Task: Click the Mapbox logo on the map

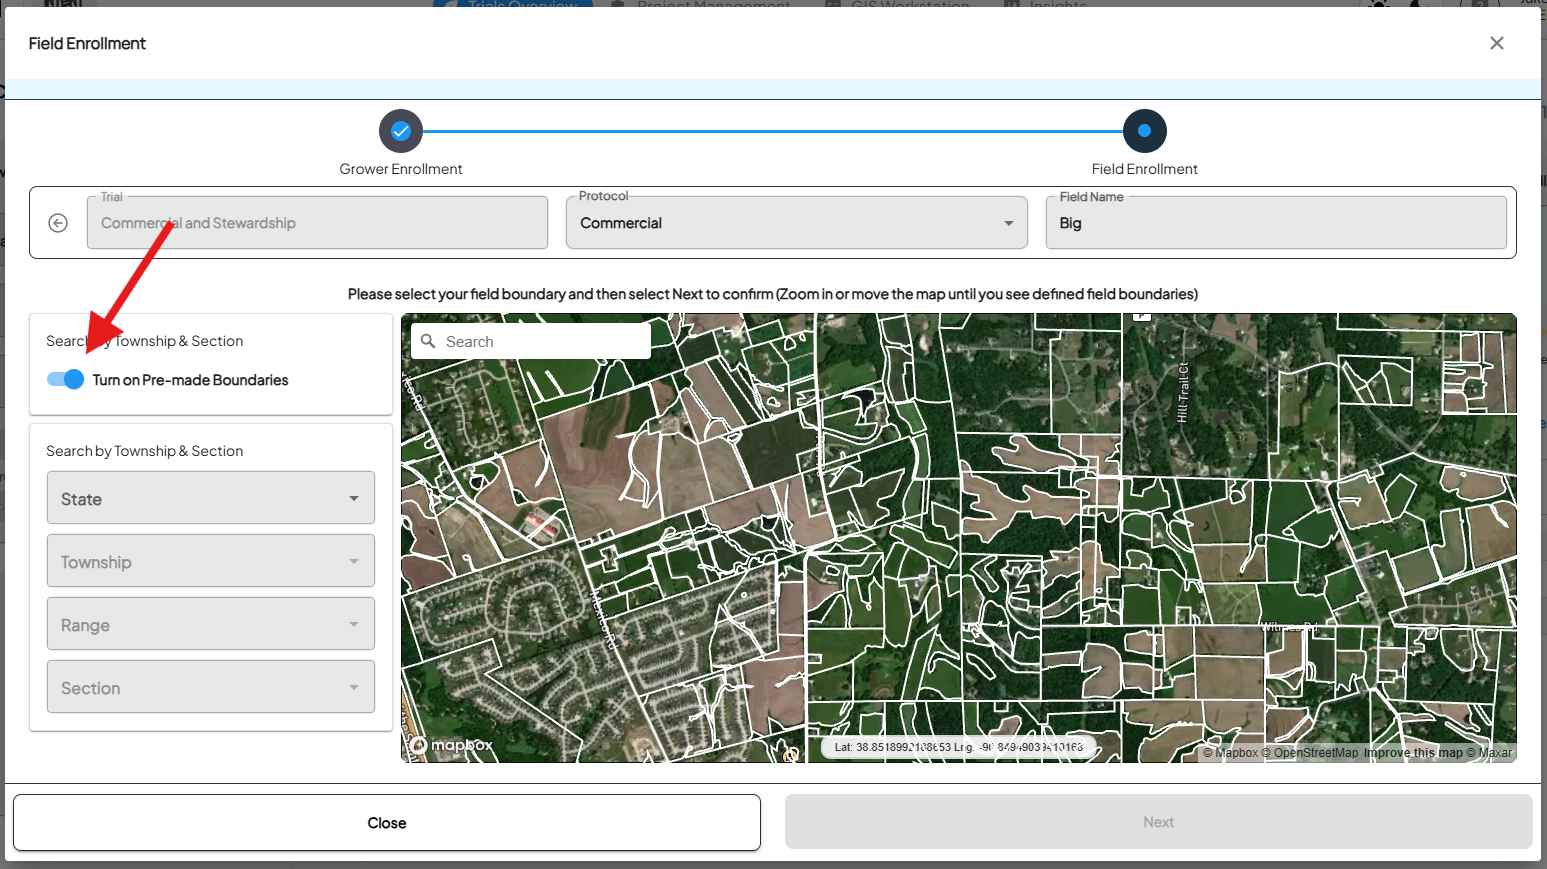Action: 452,745
